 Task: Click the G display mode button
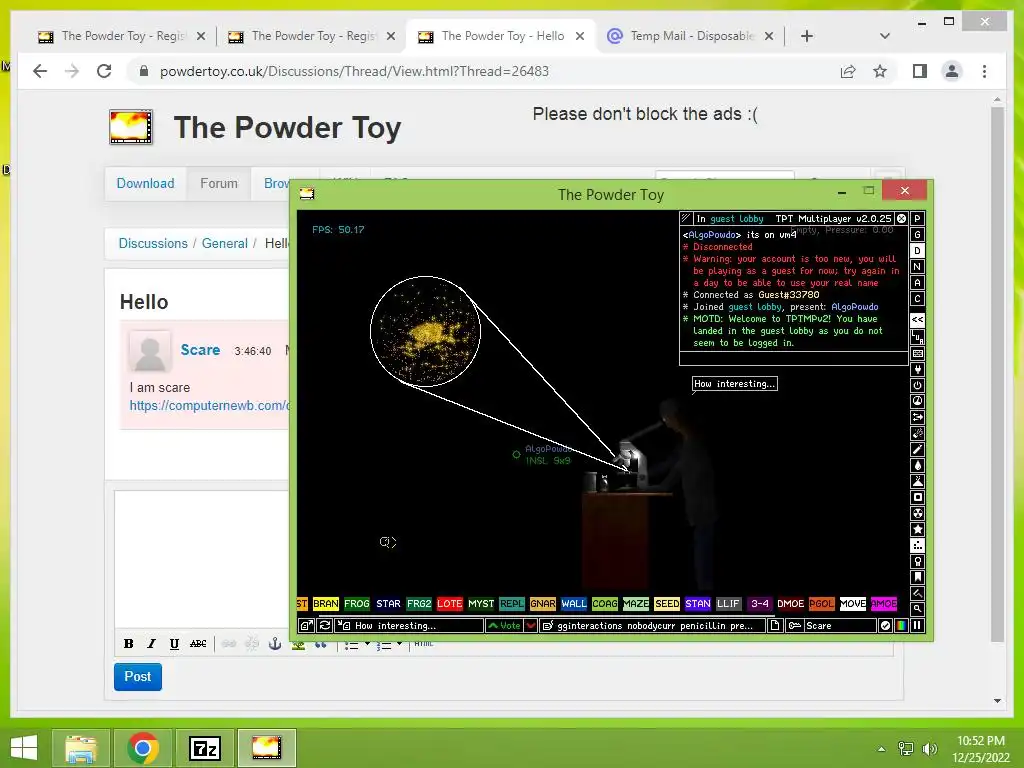click(x=917, y=234)
